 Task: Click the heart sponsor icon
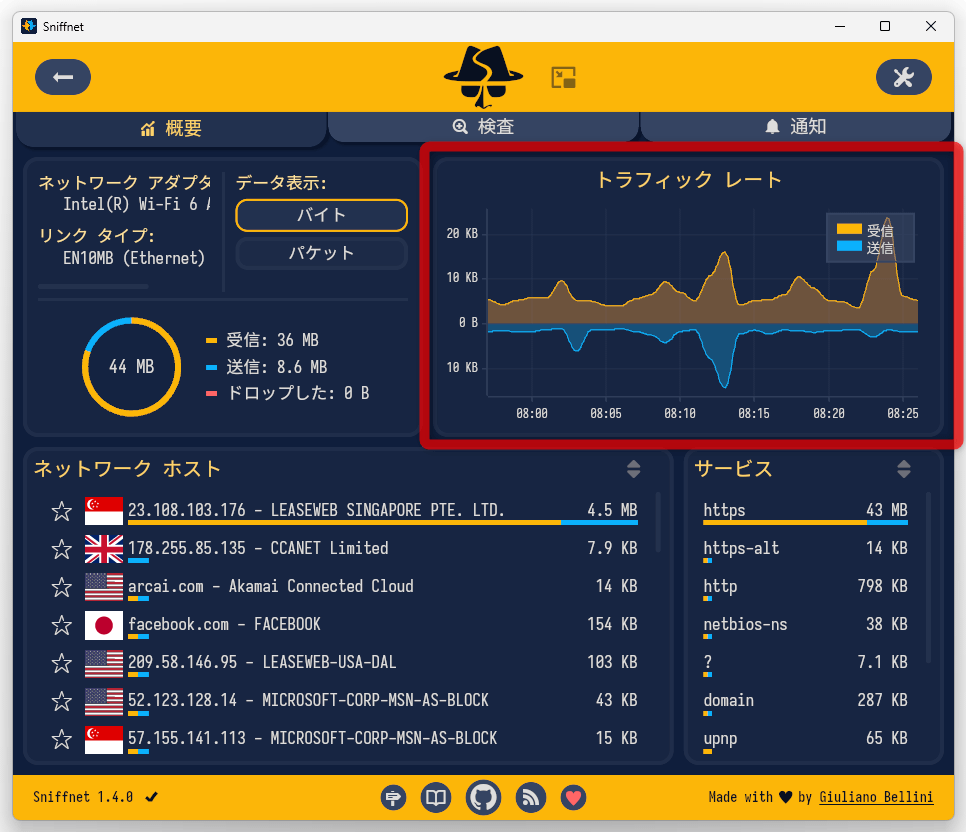click(574, 797)
